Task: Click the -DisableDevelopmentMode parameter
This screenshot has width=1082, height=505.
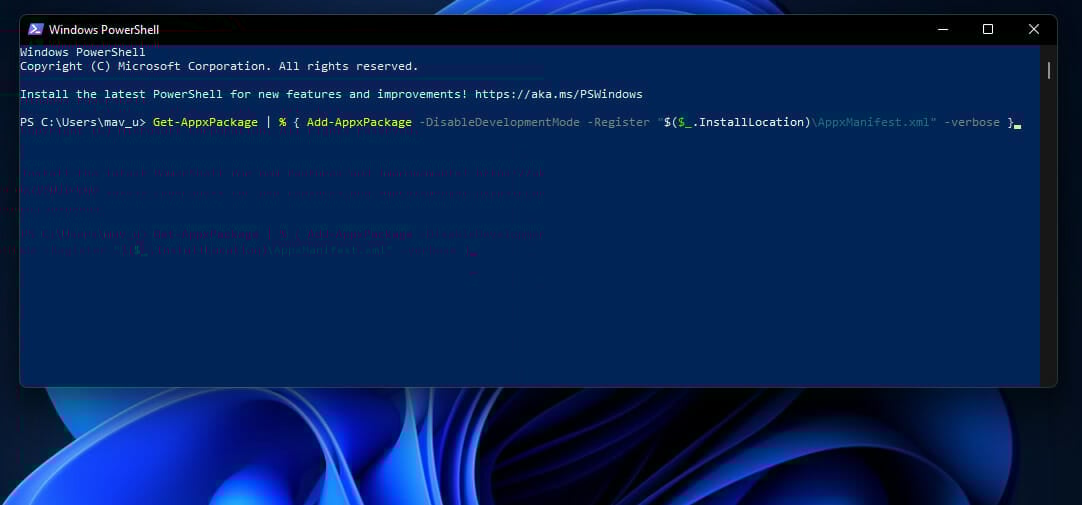Action: pyautogui.click(x=500, y=122)
